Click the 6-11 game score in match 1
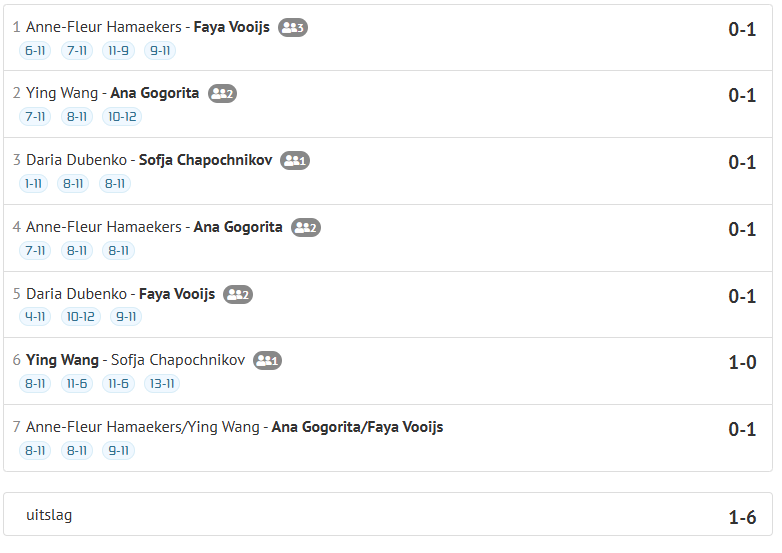 pos(34,51)
